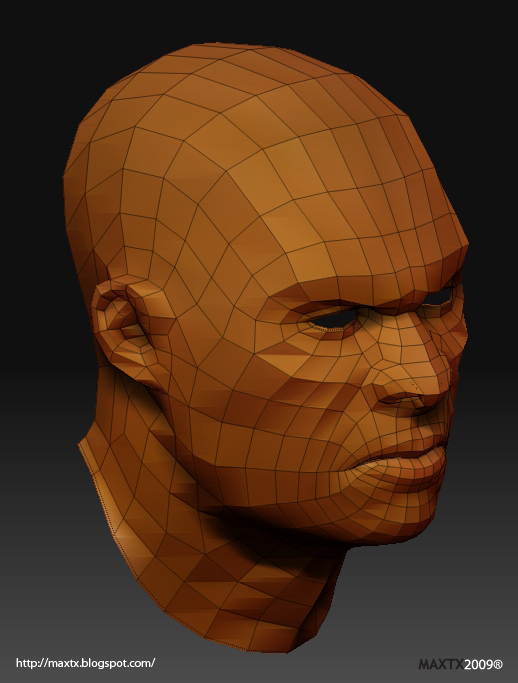Open the maxtx.blogspot.com link
Image resolution: width=518 pixels, height=683 pixels.
coord(85,663)
